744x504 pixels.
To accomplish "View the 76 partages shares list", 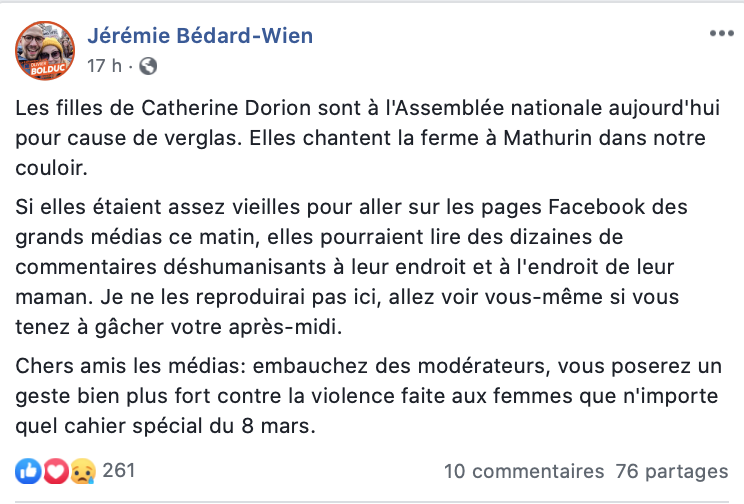I will click(671, 471).
